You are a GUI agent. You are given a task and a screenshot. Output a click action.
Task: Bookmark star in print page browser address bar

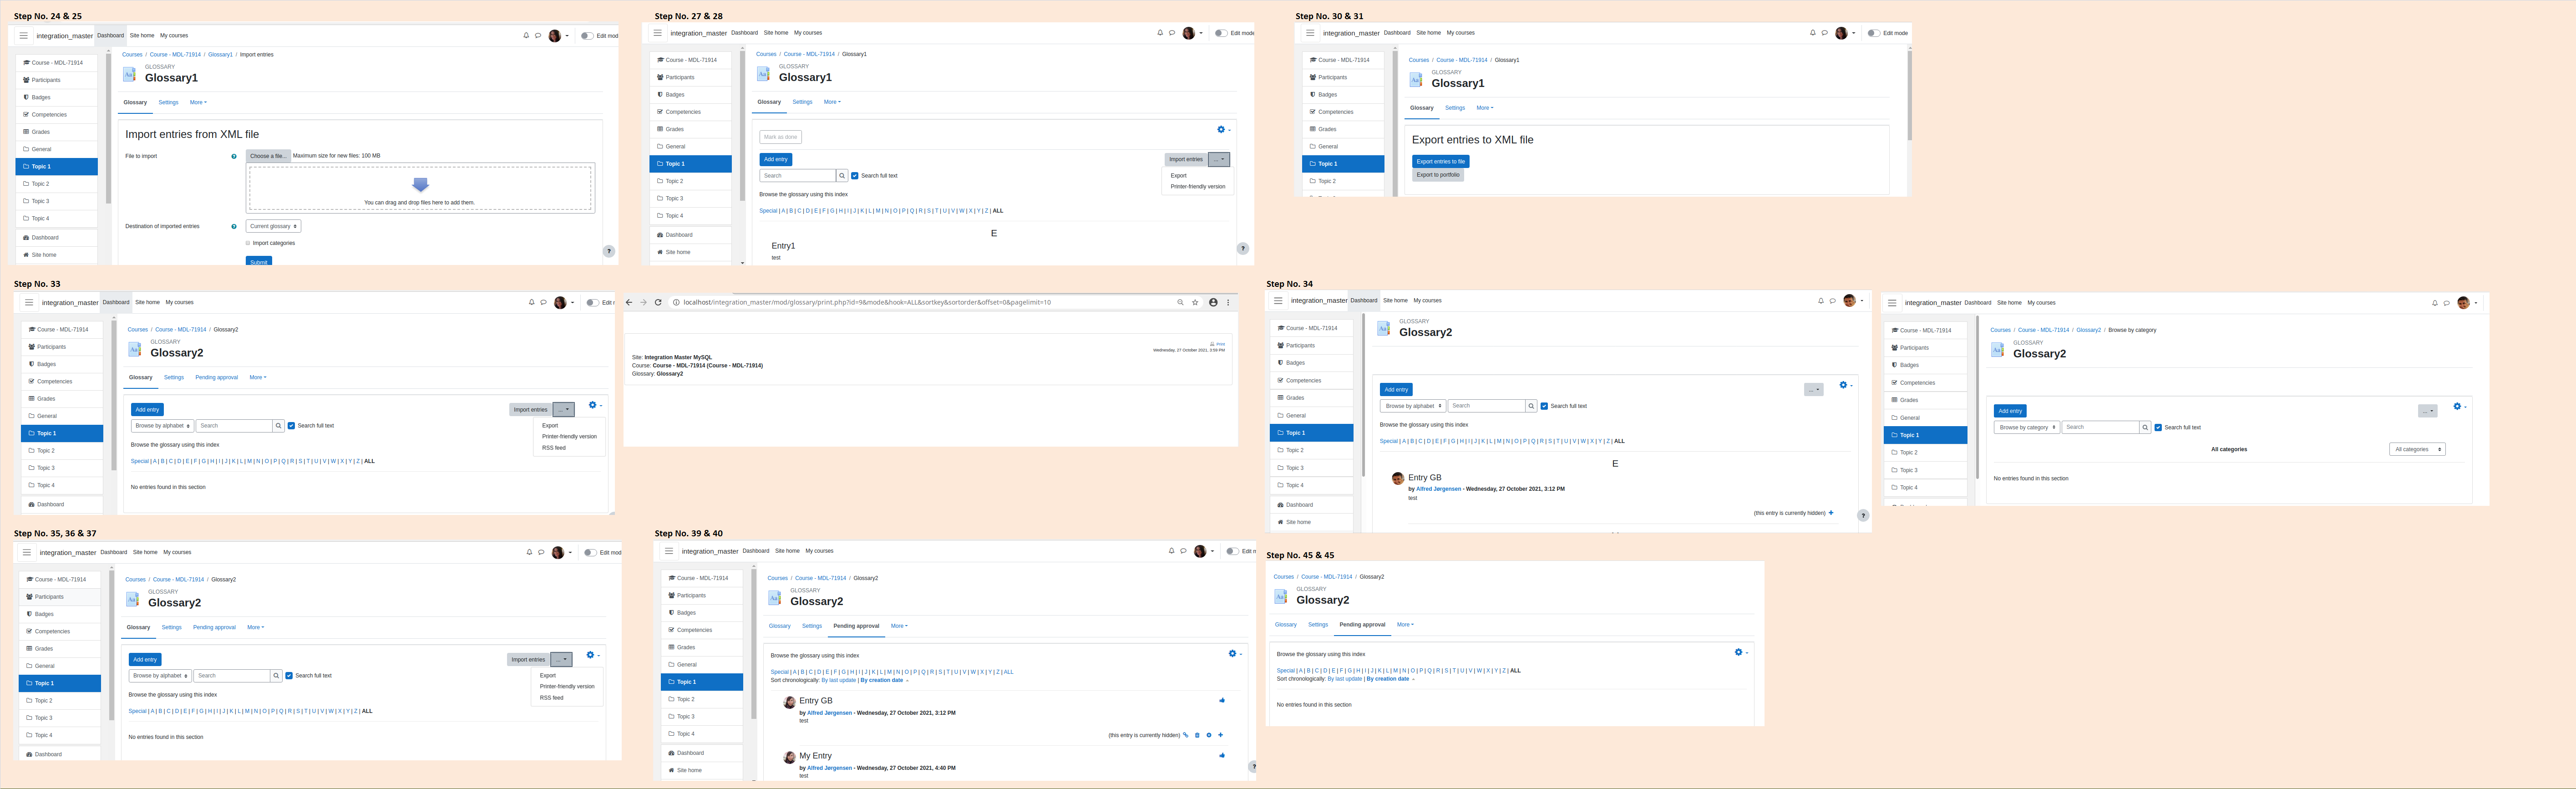click(1195, 302)
